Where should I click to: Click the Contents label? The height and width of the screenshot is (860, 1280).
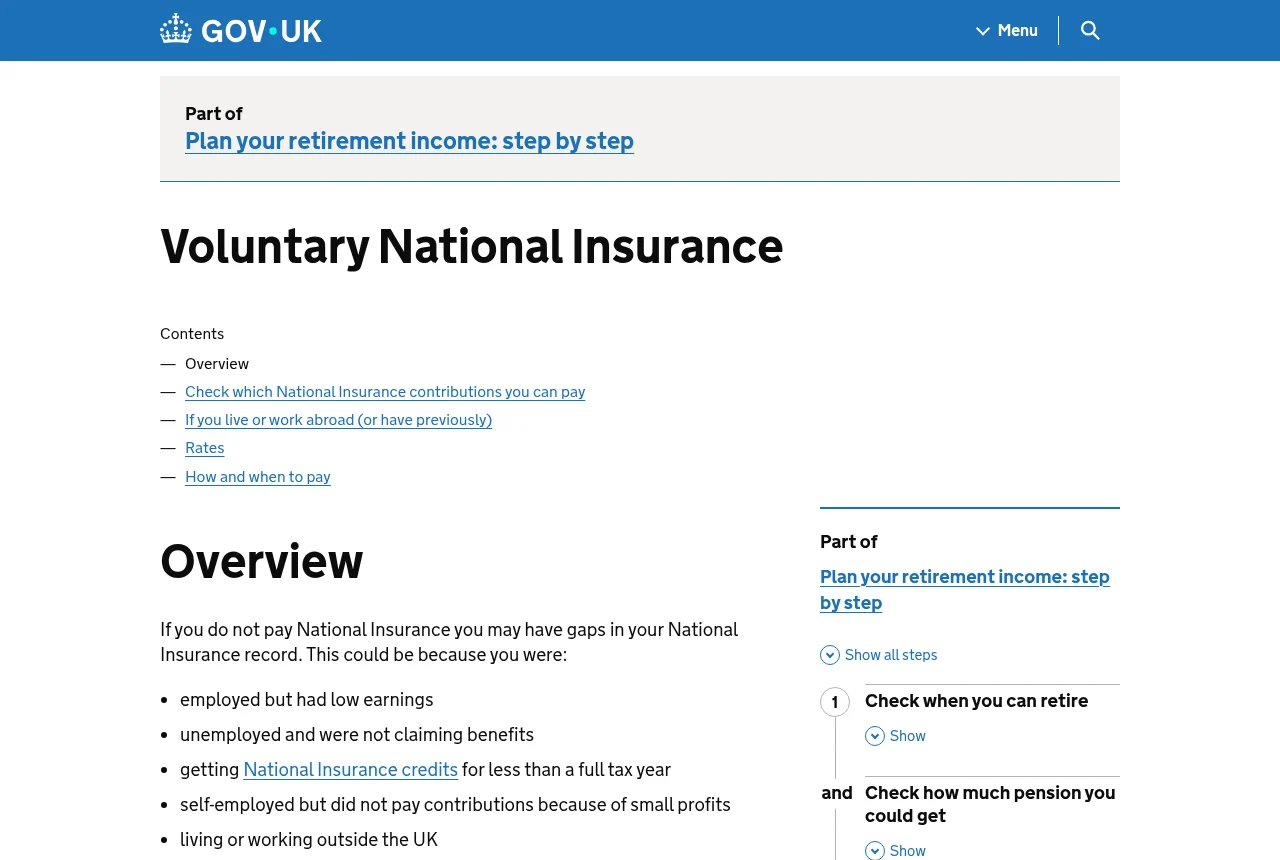coord(192,334)
